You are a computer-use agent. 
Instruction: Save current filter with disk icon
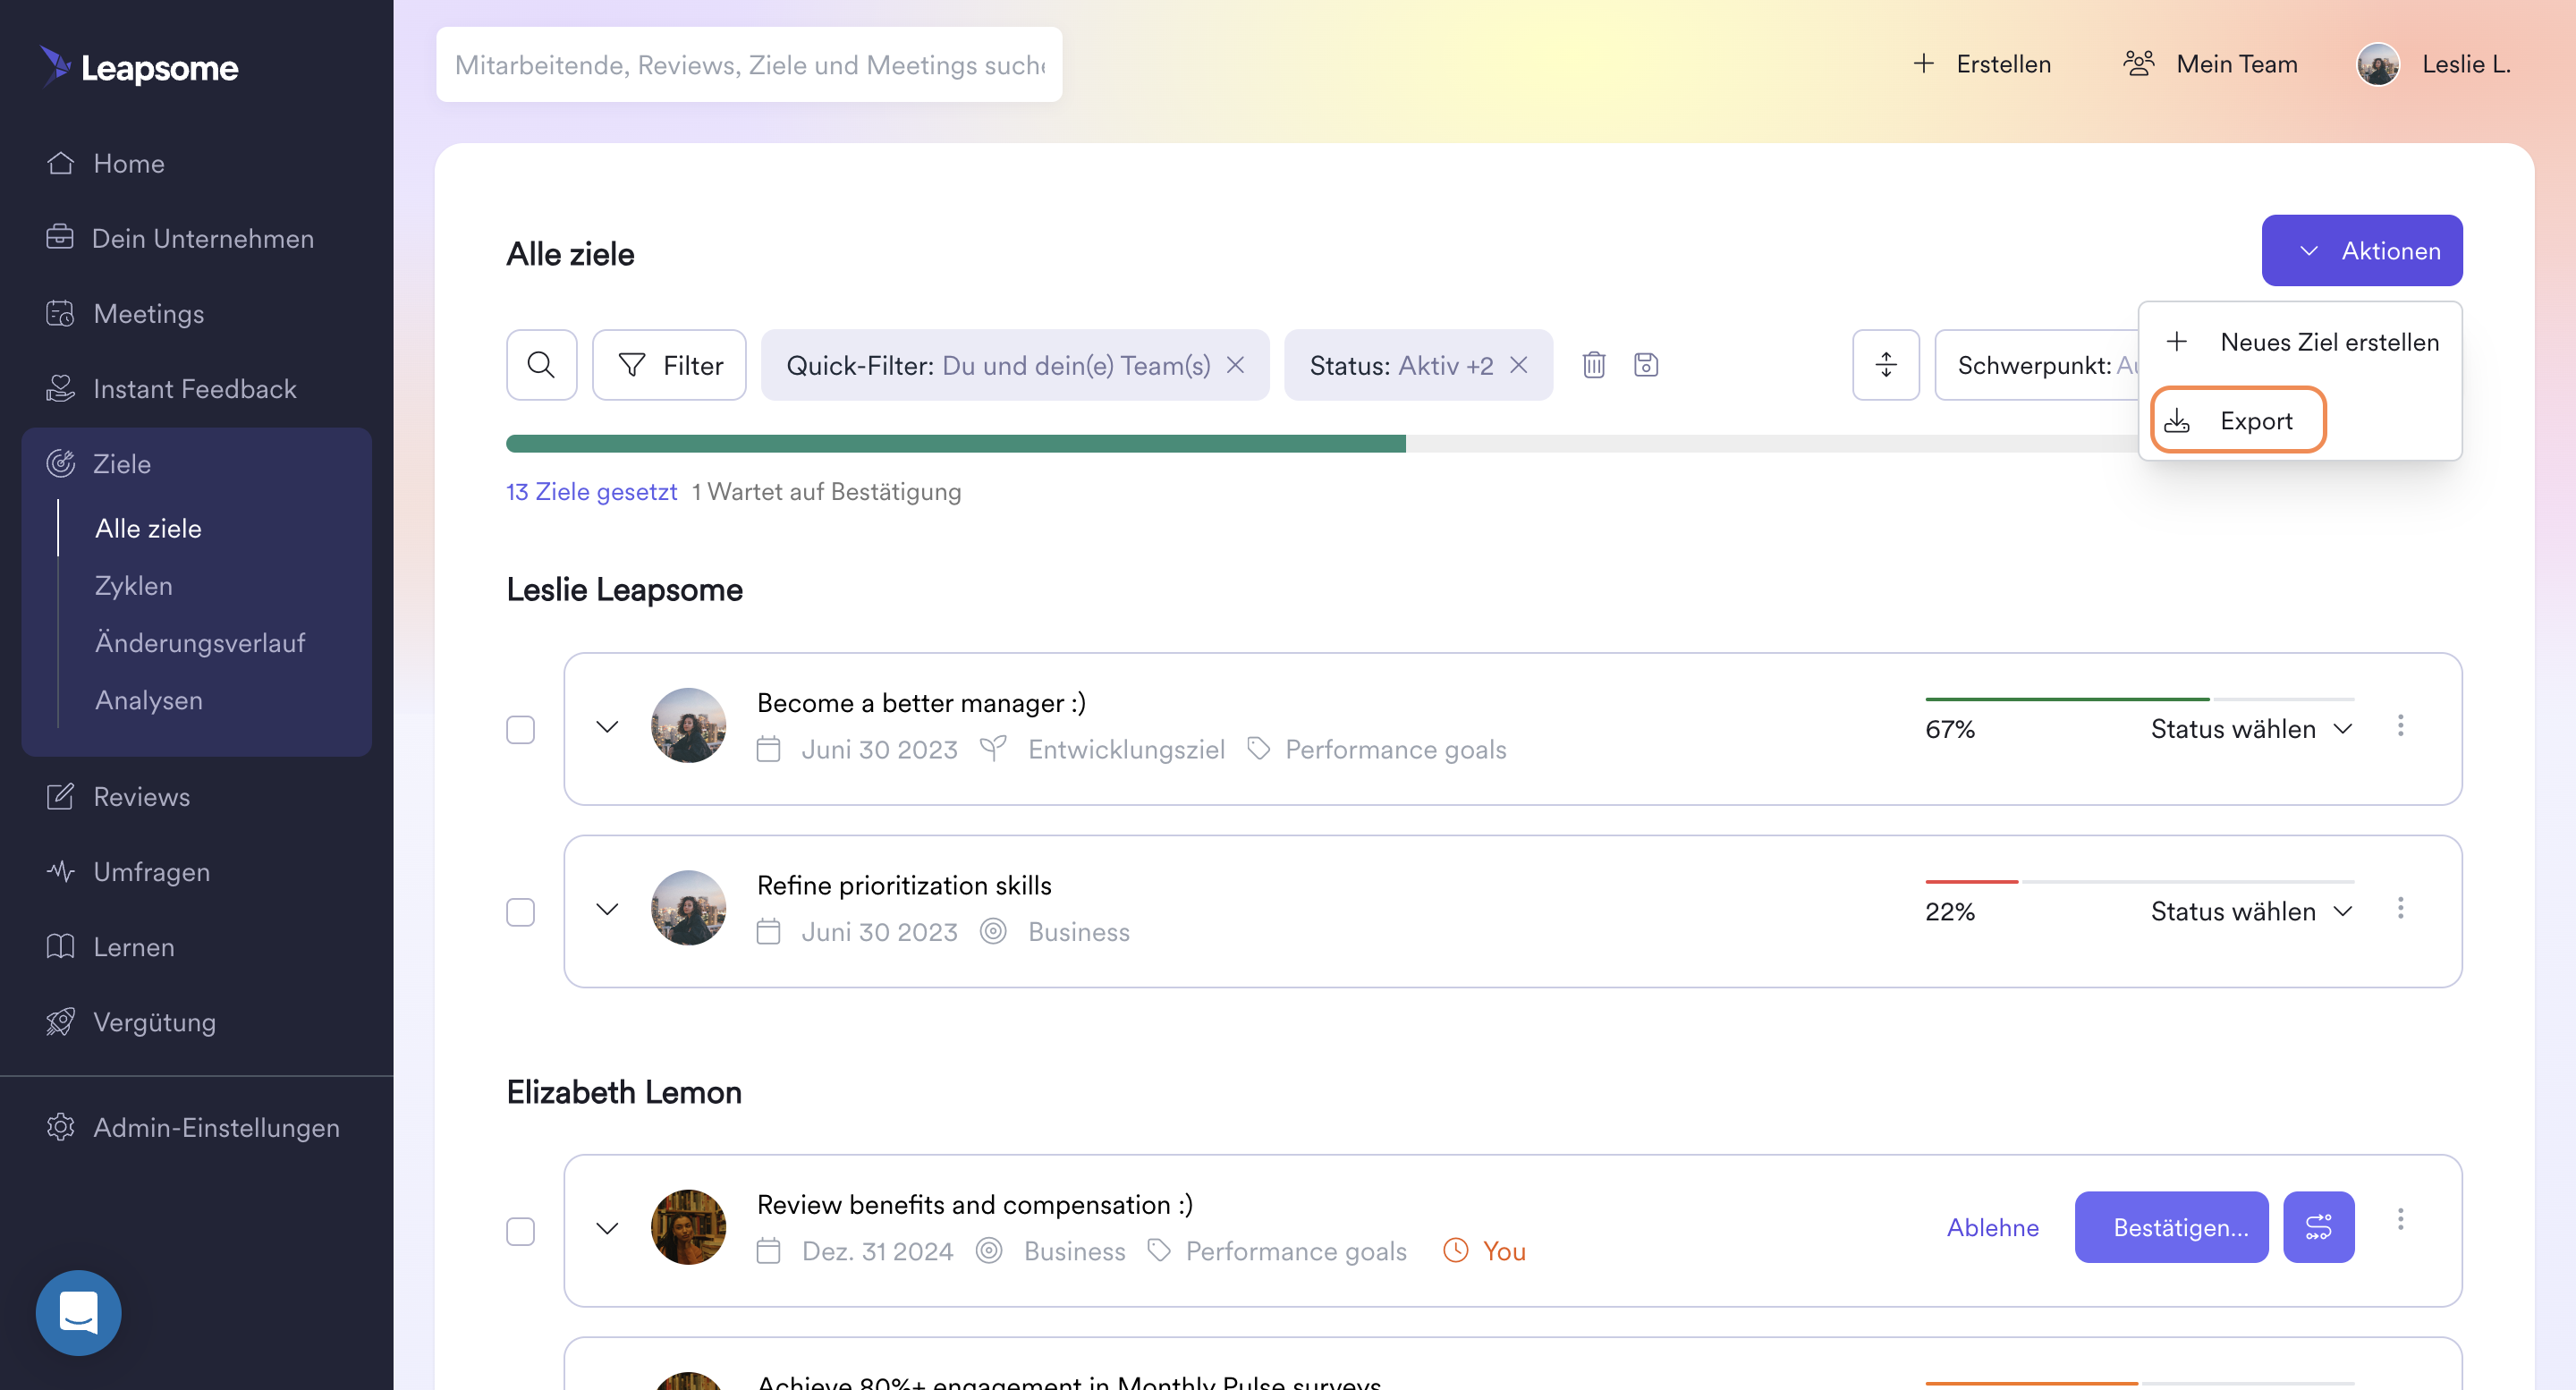click(1646, 365)
